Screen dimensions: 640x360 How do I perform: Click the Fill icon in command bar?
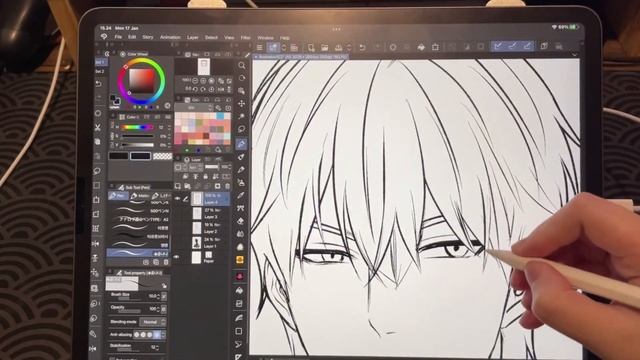pyautogui.click(x=421, y=47)
